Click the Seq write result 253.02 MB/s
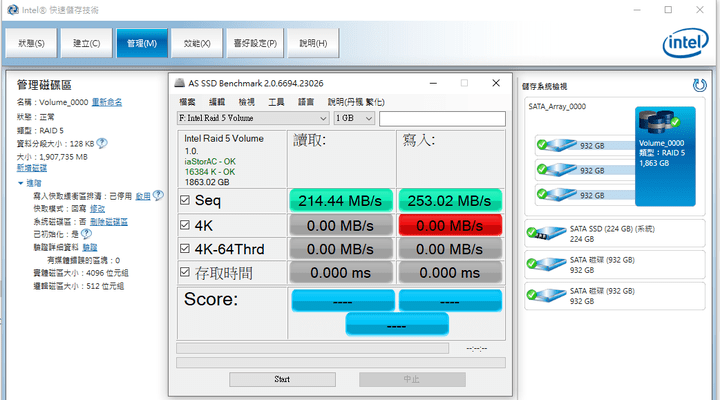 tap(450, 200)
